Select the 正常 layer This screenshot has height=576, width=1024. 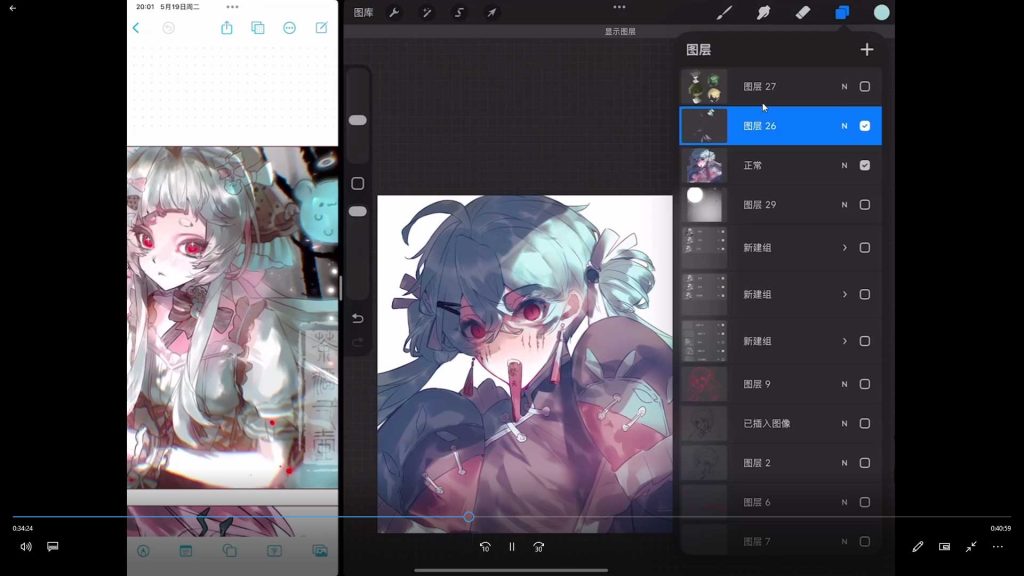pyautogui.click(x=780, y=165)
